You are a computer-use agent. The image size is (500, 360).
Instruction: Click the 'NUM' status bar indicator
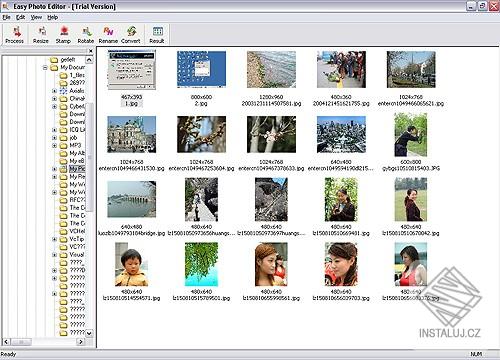pyautogui.click(x=476, y=354)
